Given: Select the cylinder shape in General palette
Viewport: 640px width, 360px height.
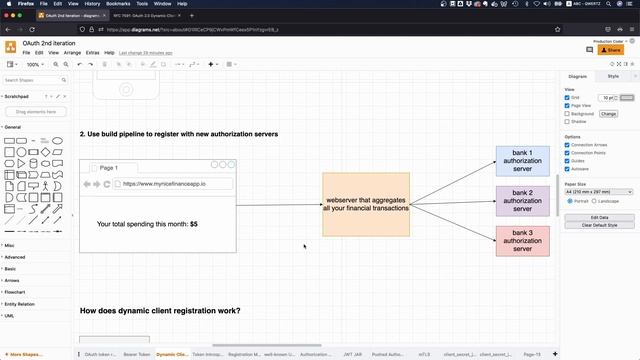Looking at the screenshot, I should point(33,164).
